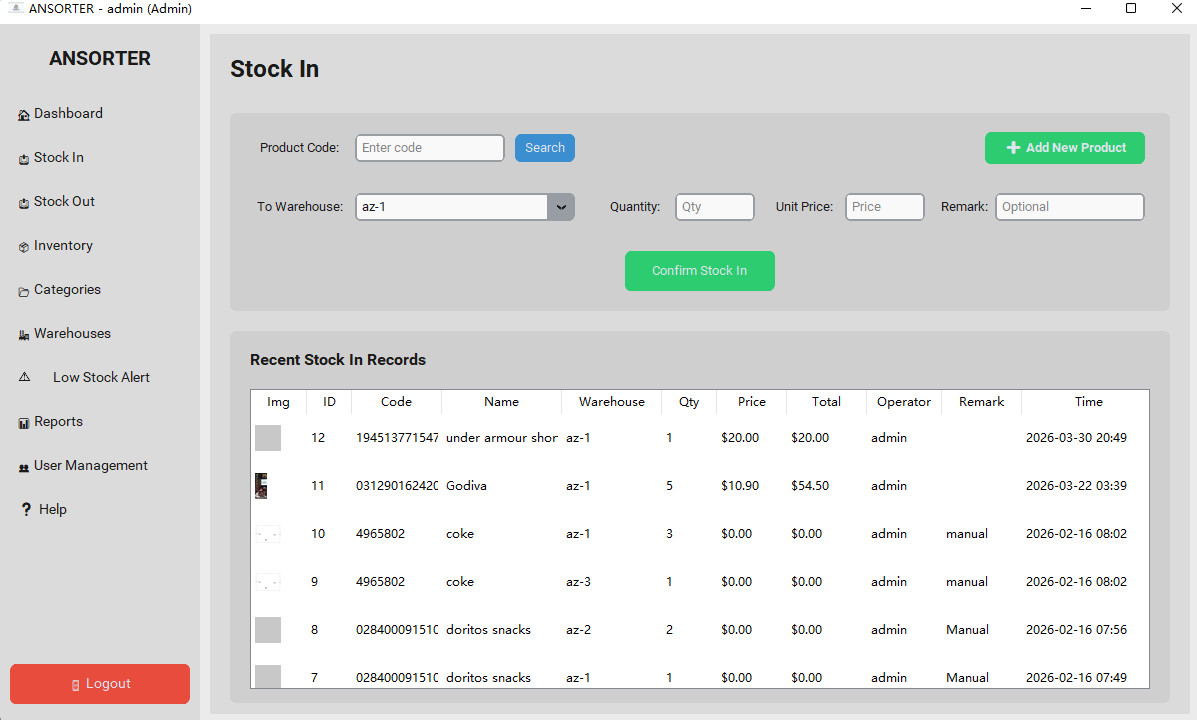This screenshot has width=1197, height=720.
Task: Focus the Product Code input field
Action: [x=430, y=148]
